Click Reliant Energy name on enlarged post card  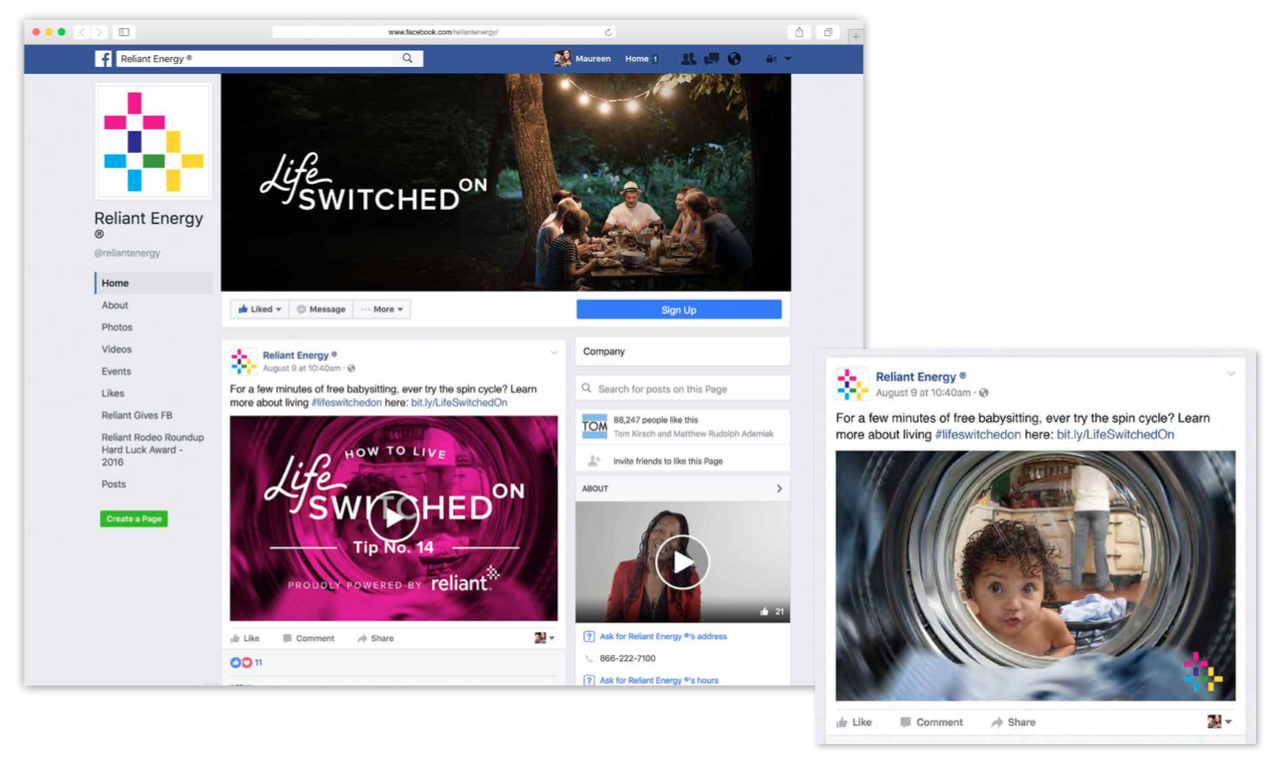pos(915,377)
